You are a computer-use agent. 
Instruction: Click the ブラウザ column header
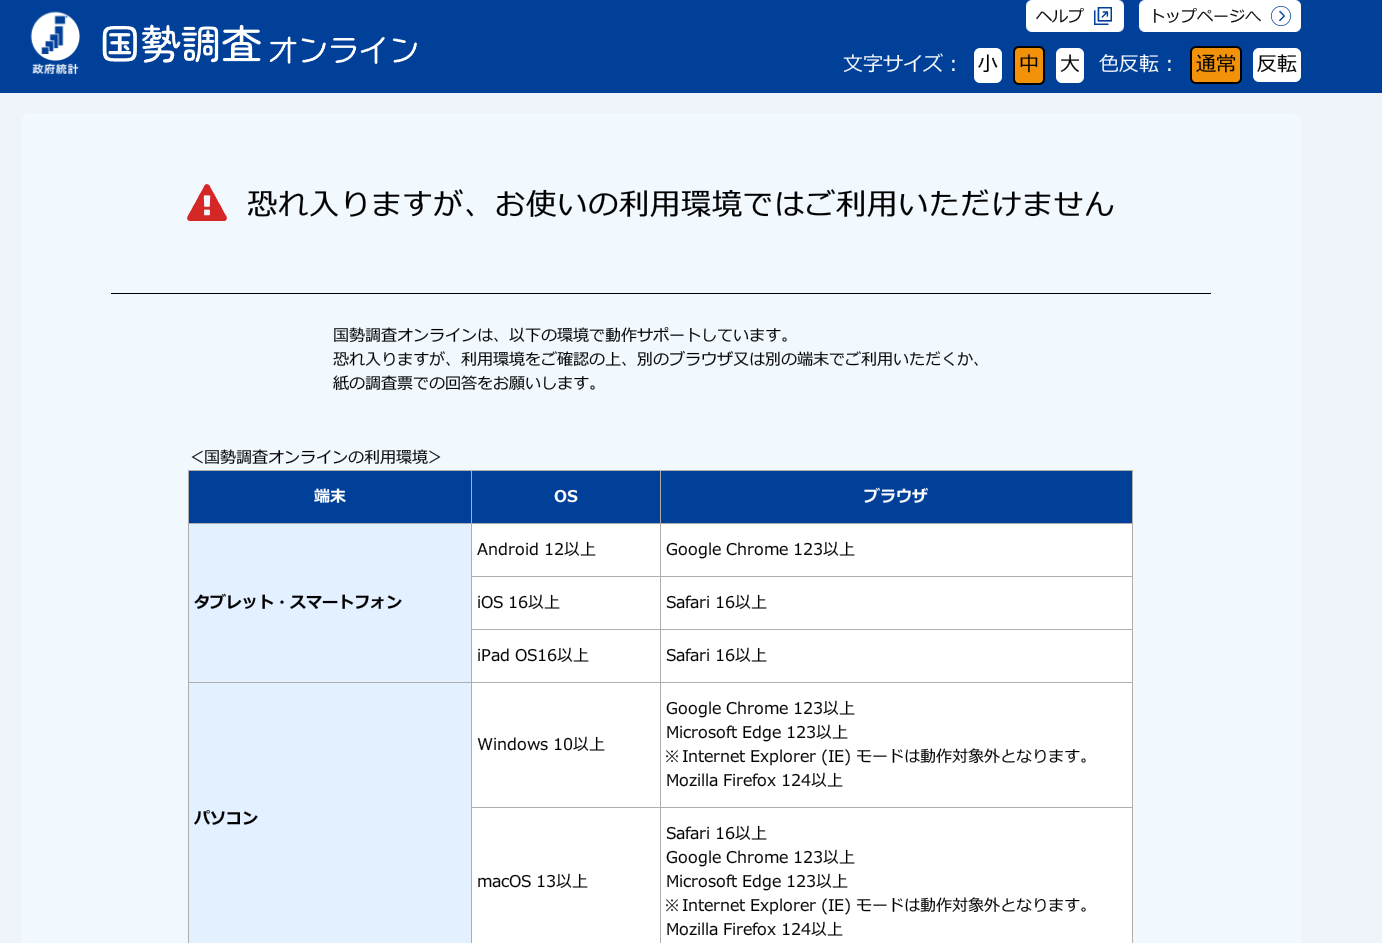895,496
